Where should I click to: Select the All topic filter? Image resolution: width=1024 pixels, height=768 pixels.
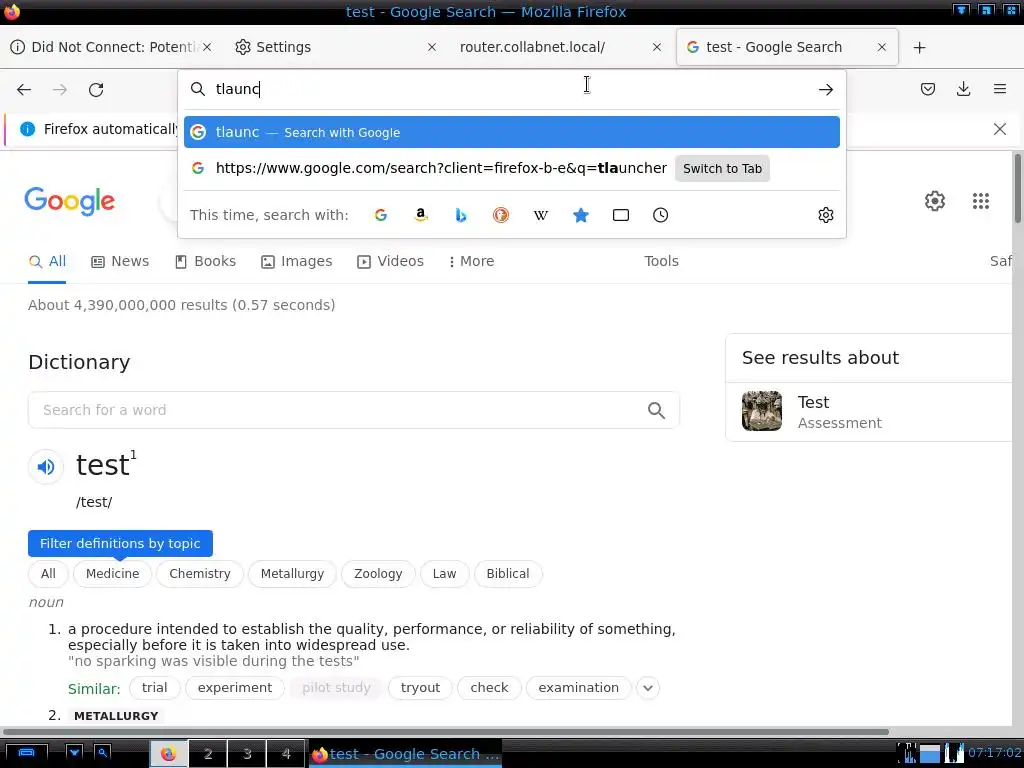point(48,573)
